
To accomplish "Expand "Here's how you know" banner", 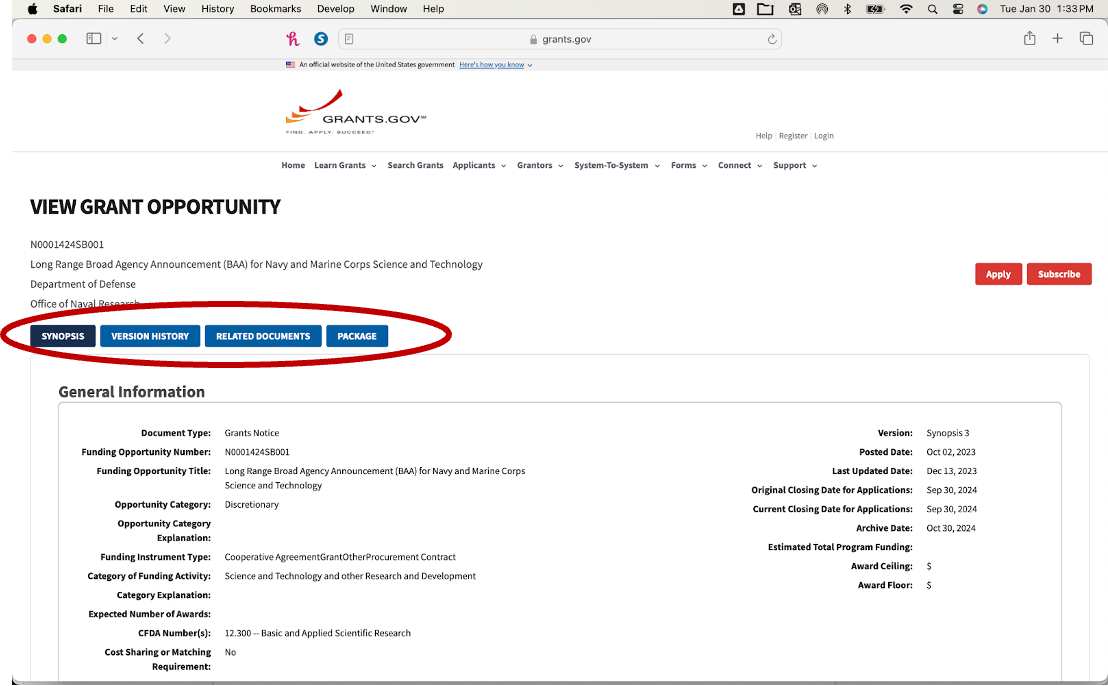I will pyautogui.click(x=495, y=64).
